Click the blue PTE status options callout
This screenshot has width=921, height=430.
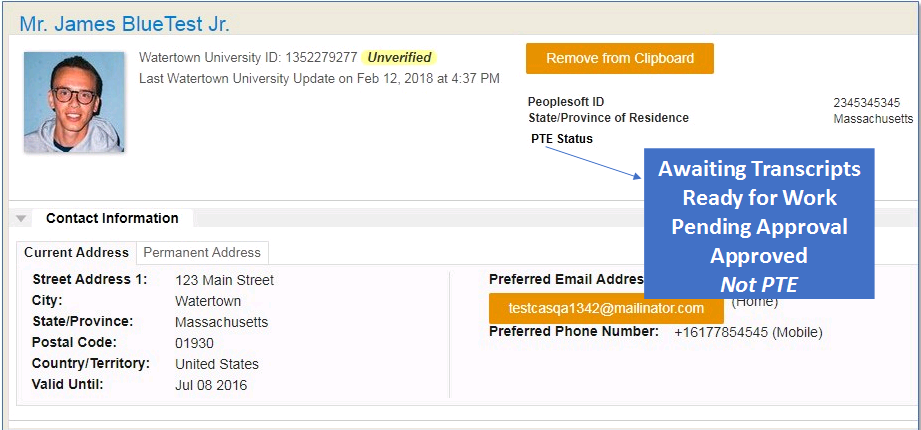point(760,224)
